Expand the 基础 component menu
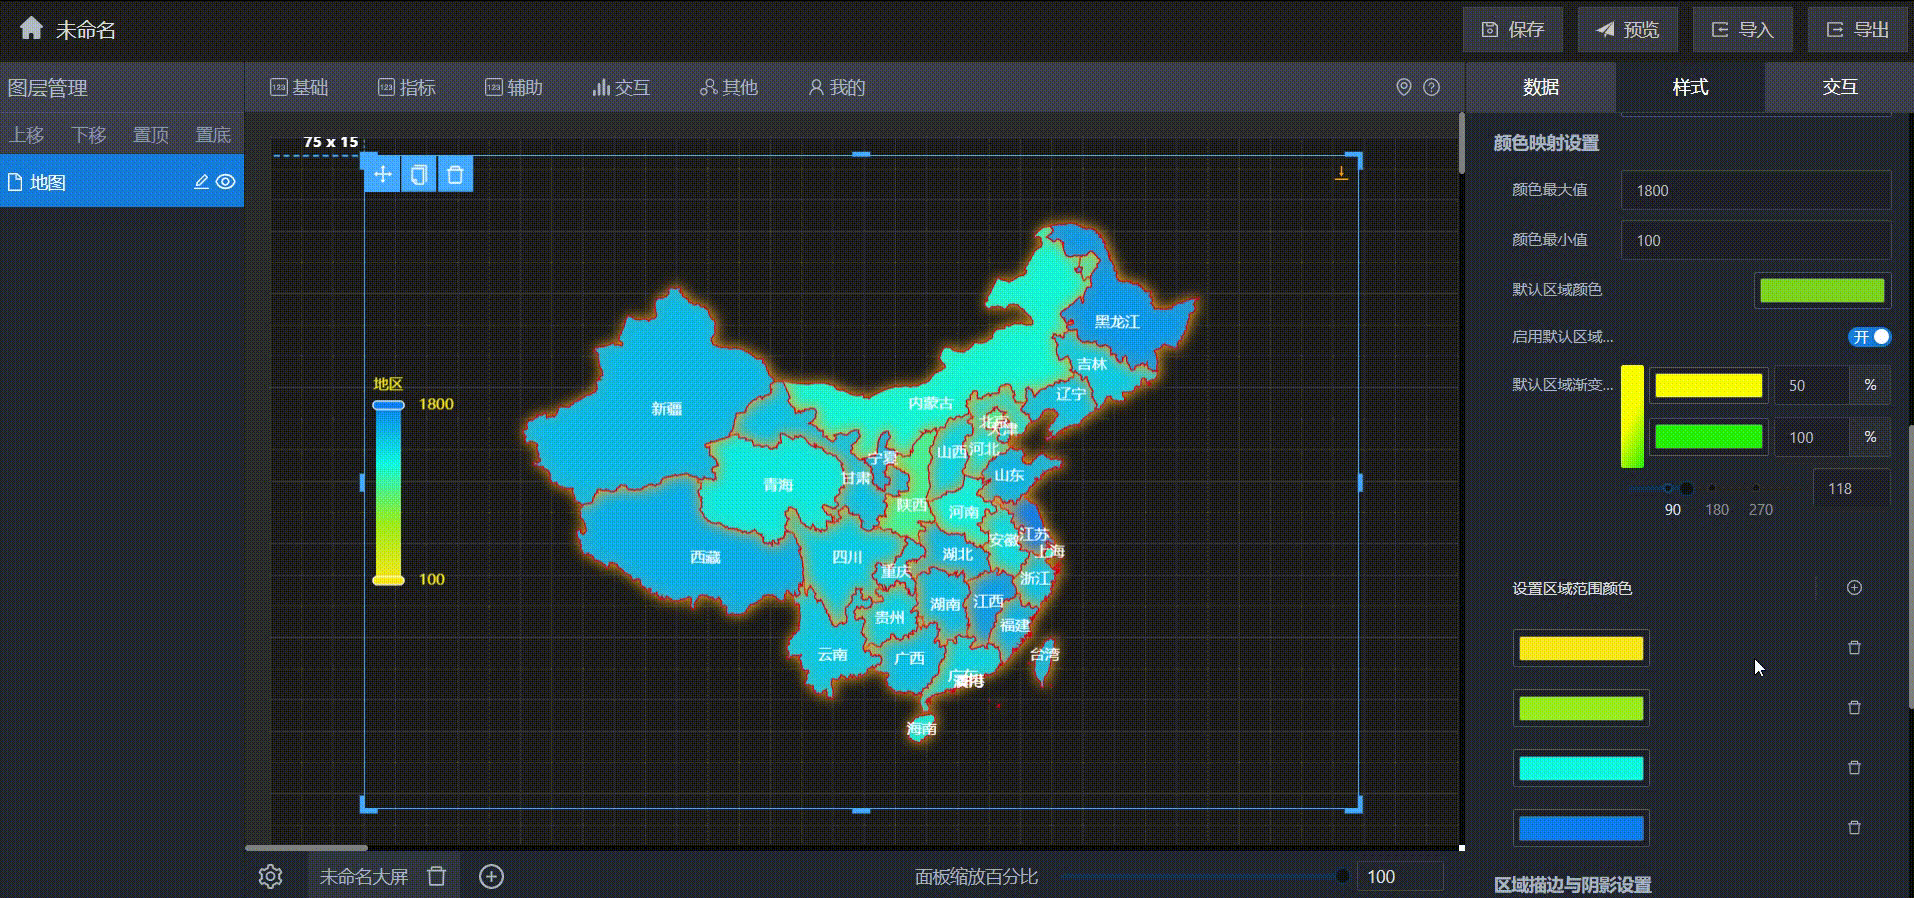The image size is (1914, 898). (299, 88)
